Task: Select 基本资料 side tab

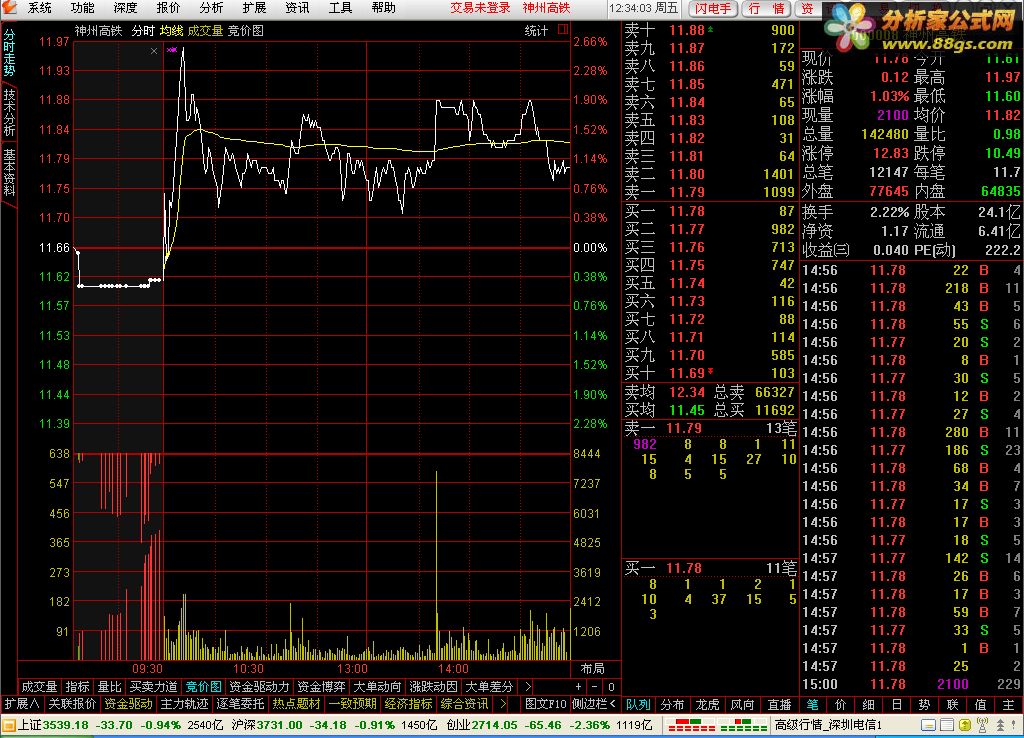Action: pyautogui.click(x=9, y=172)
